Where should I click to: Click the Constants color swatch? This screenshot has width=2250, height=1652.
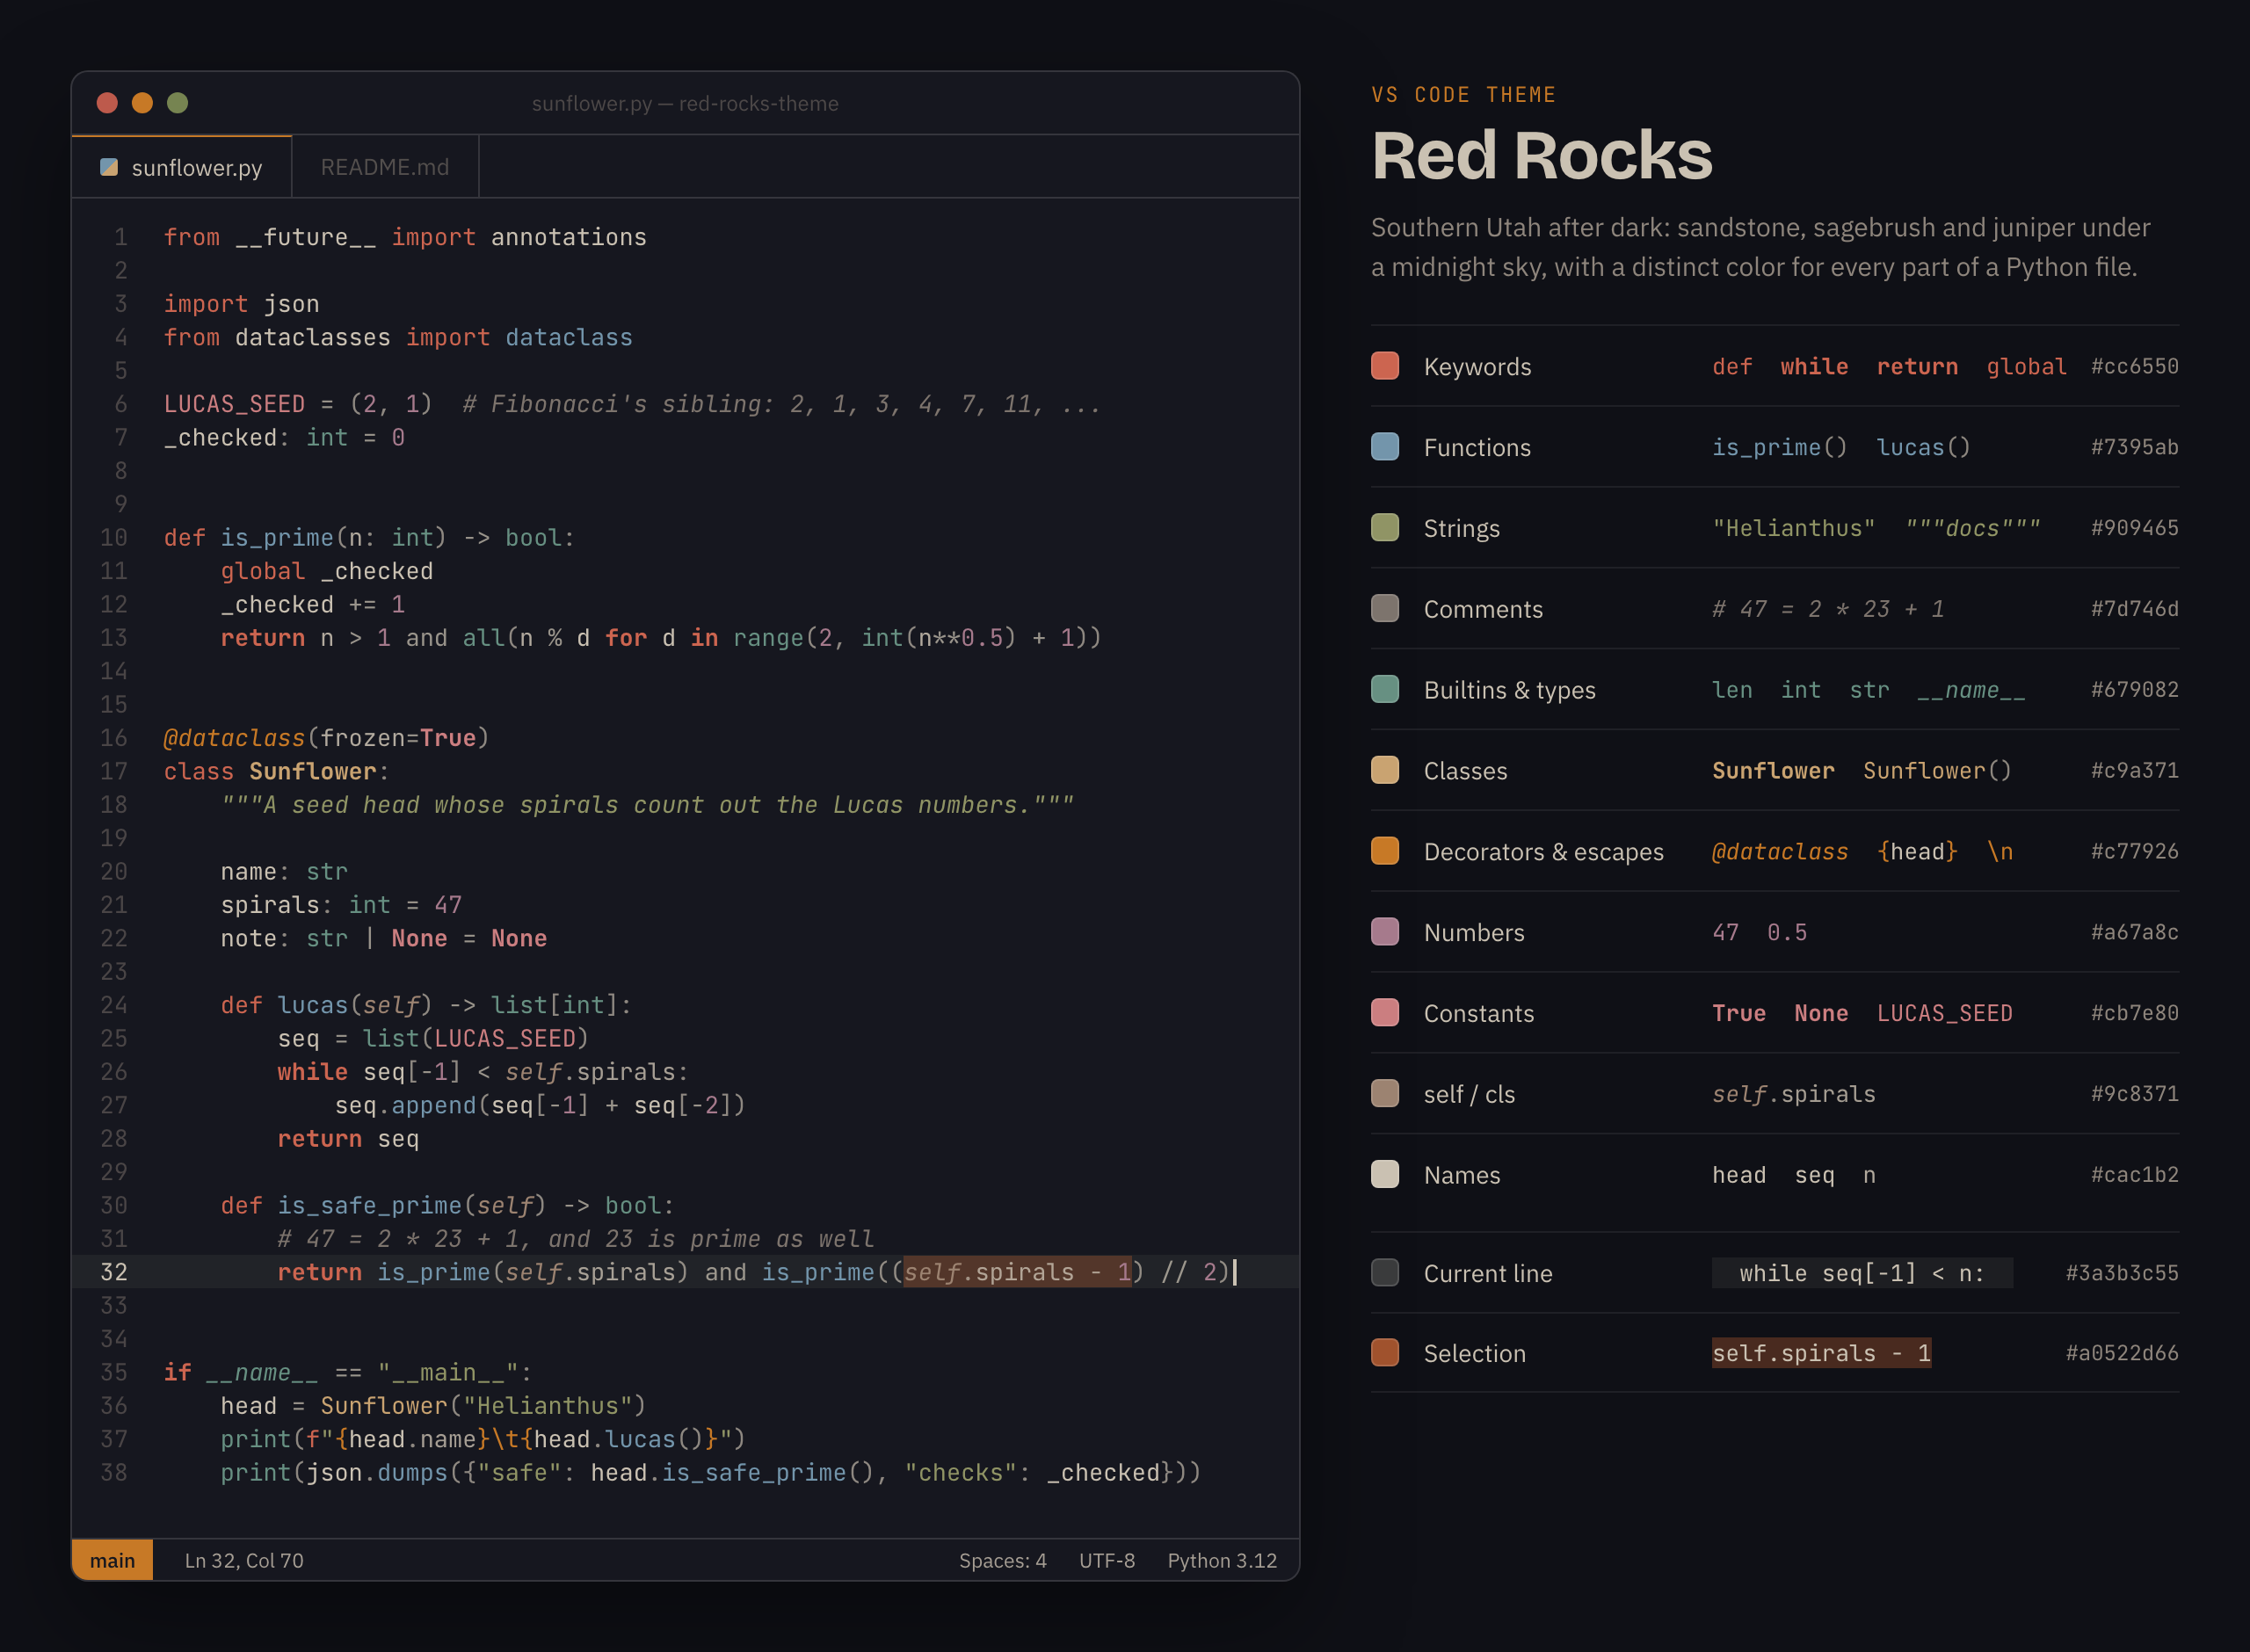[x=1385, y=1013]
